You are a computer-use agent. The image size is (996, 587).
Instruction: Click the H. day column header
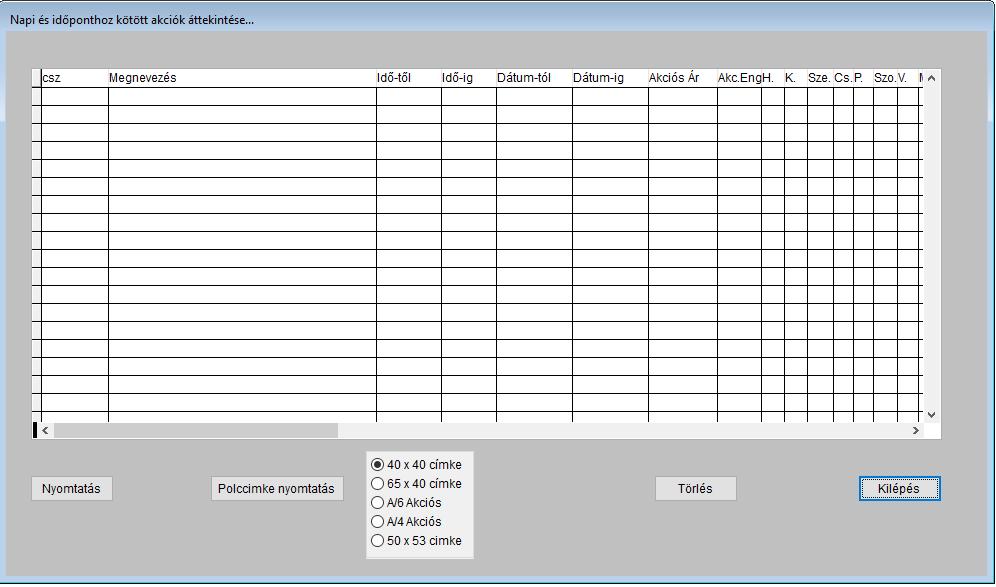point(773,78)
